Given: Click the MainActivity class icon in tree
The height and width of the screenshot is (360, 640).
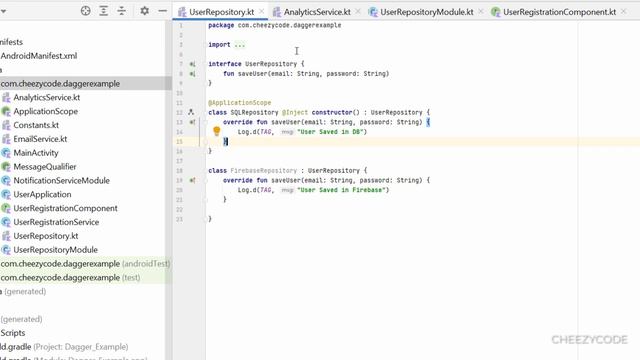Looking at the screenshot, I should 6,153.
